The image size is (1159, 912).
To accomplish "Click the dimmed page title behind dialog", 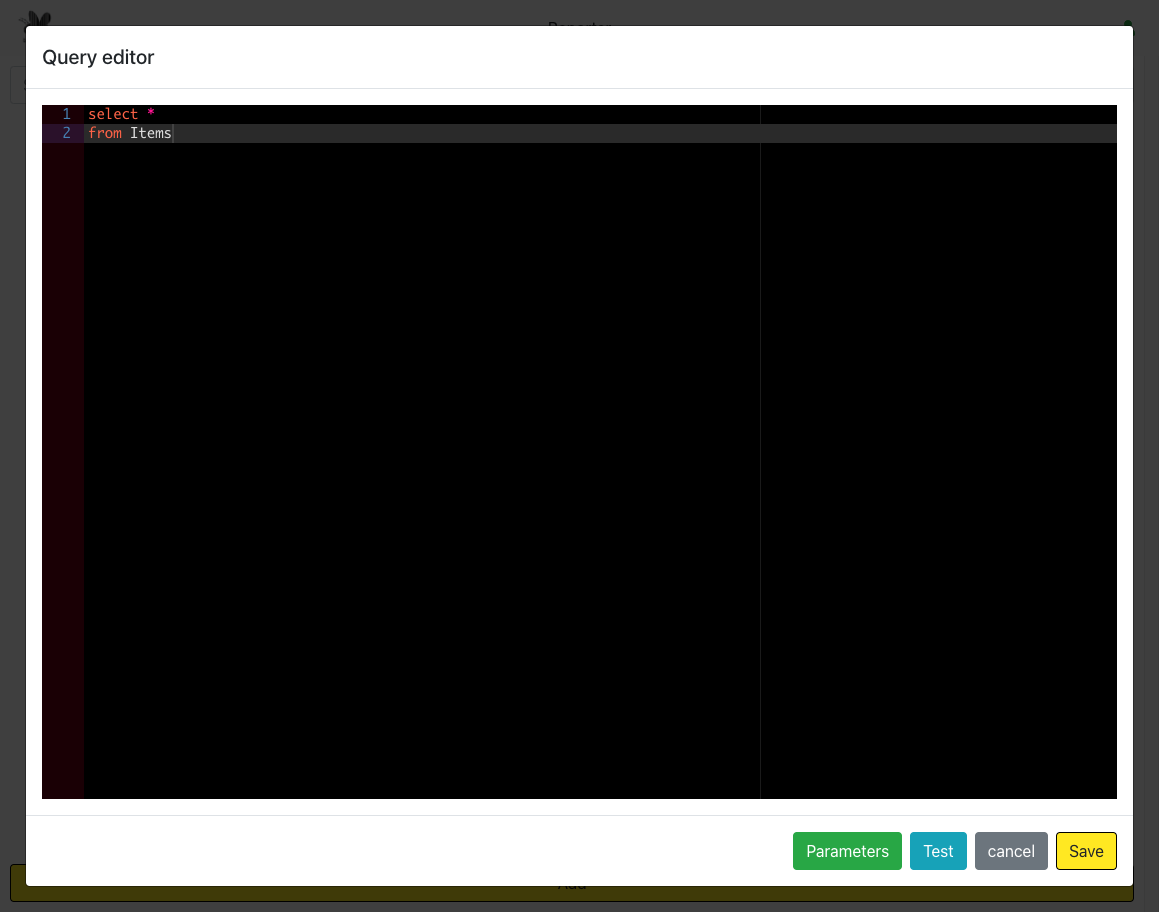I will (x=579, y=22).
